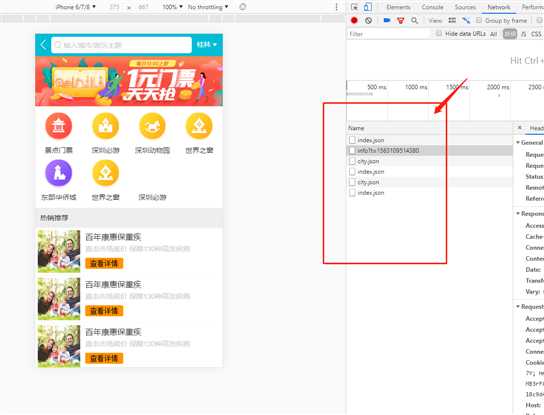Toggle the overview waterfall icon
This screenshot has height=415, width=544.
[x=466, y=20]
